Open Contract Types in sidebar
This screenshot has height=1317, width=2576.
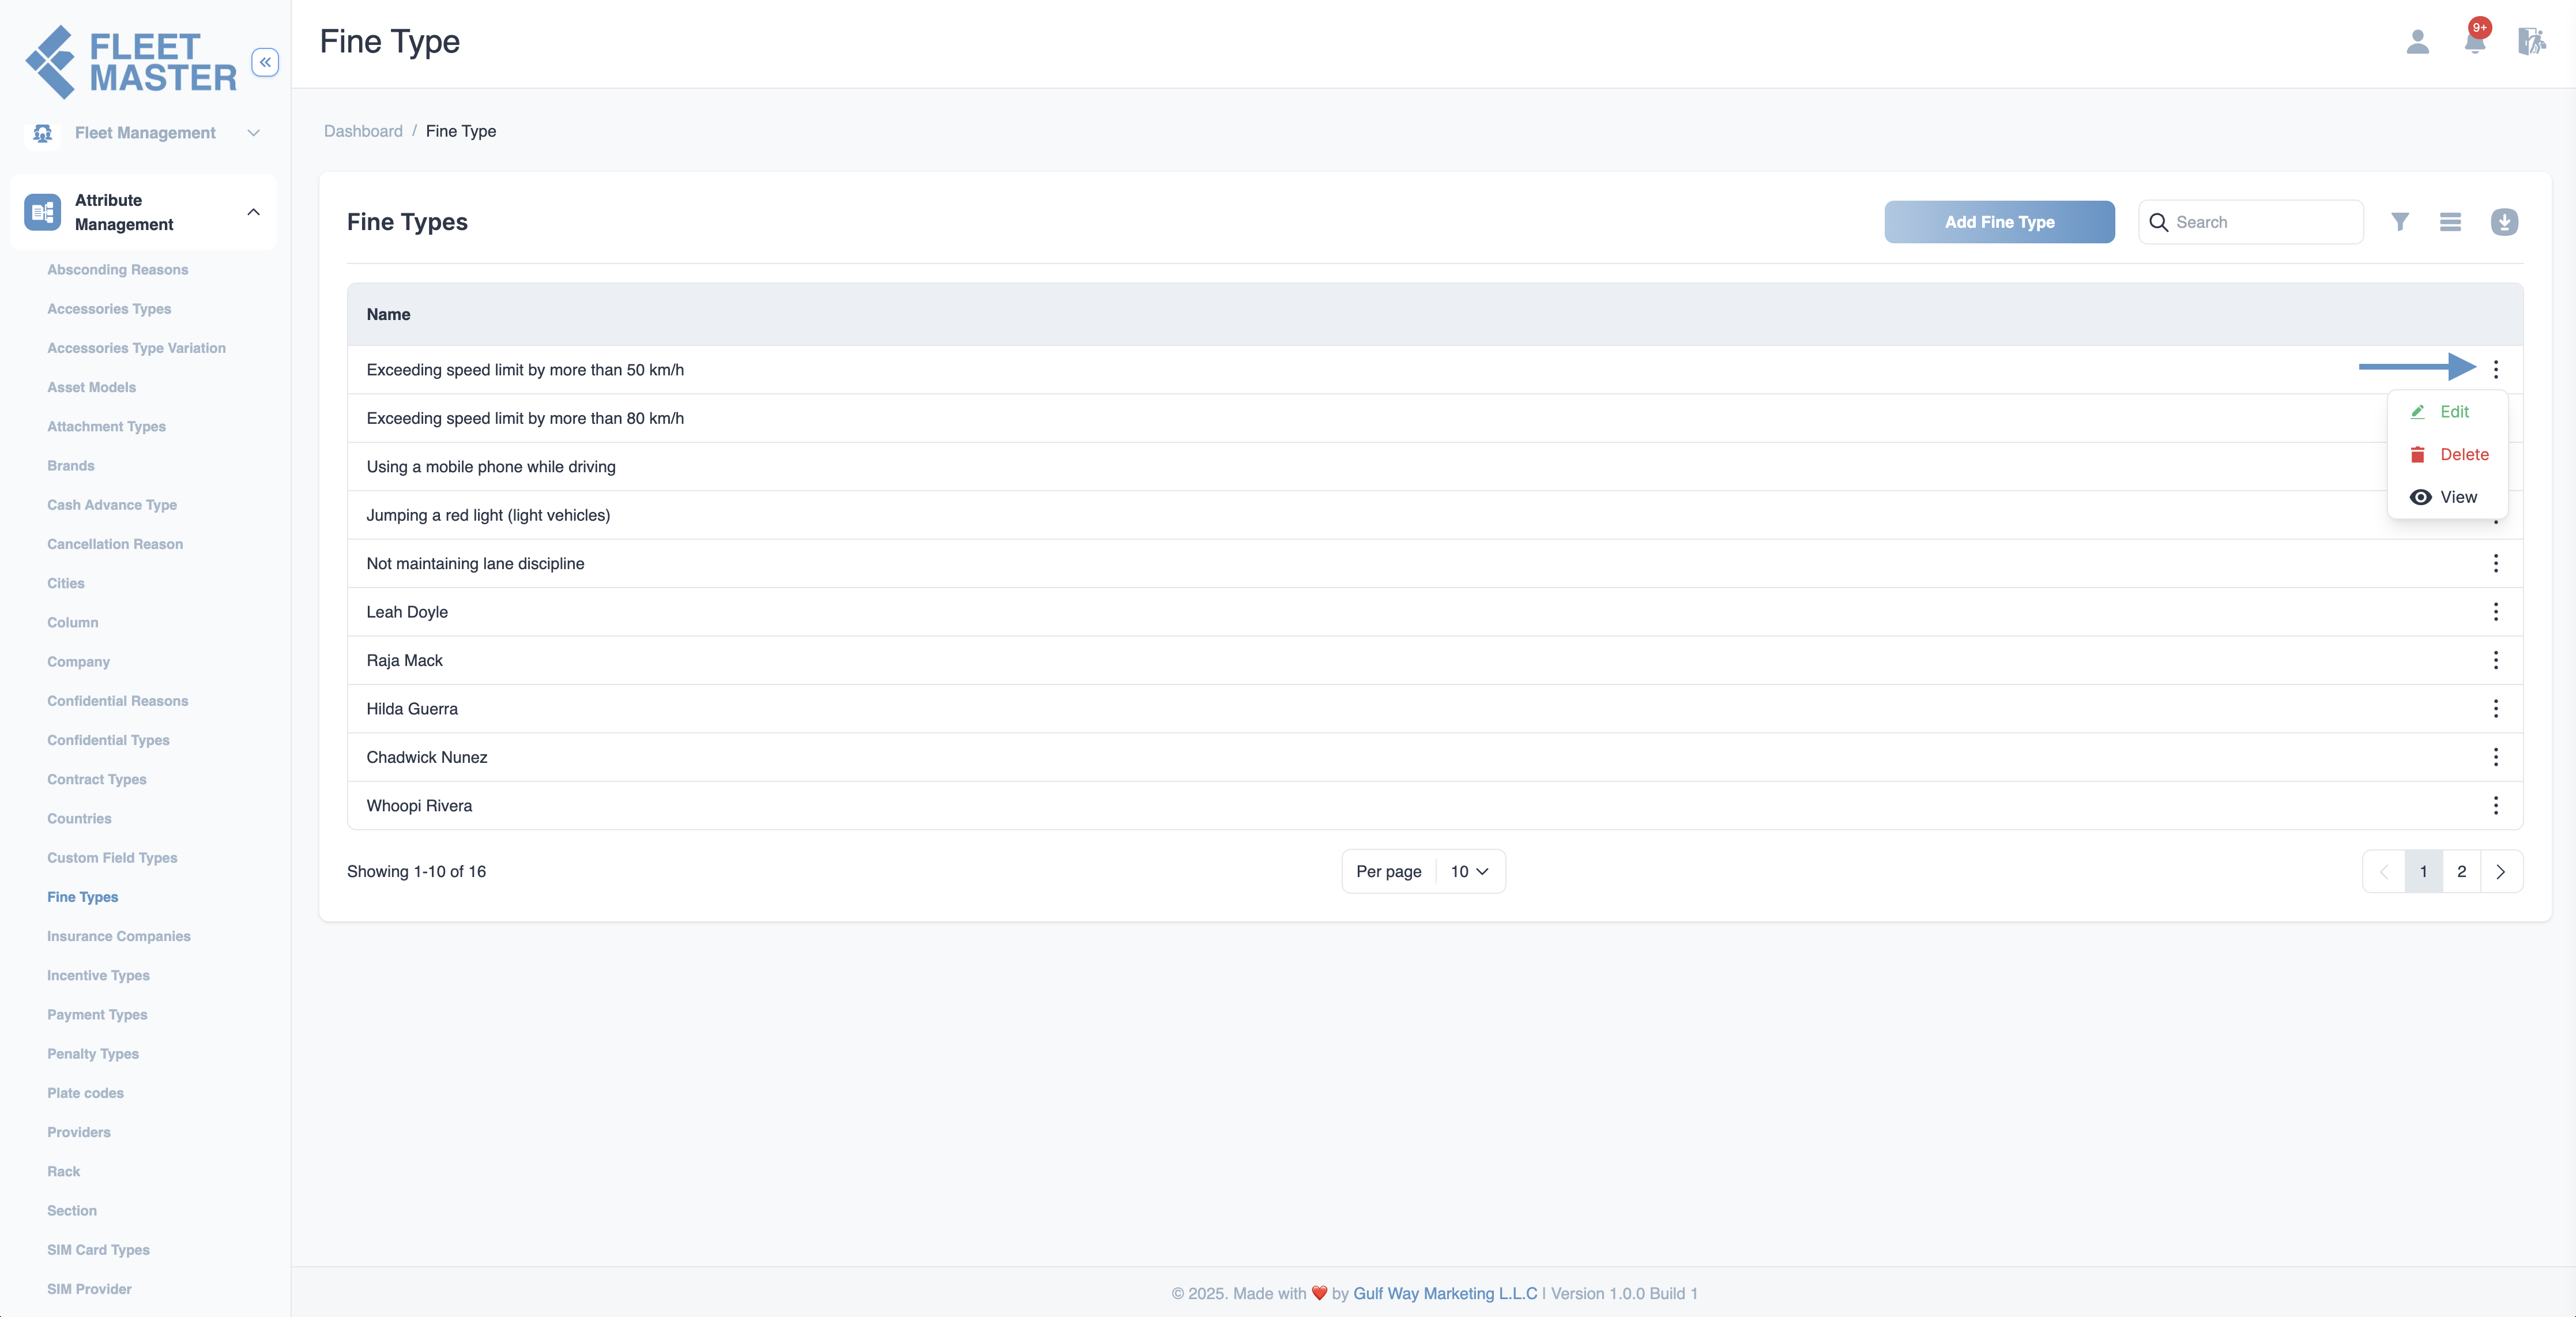[97, 779]
